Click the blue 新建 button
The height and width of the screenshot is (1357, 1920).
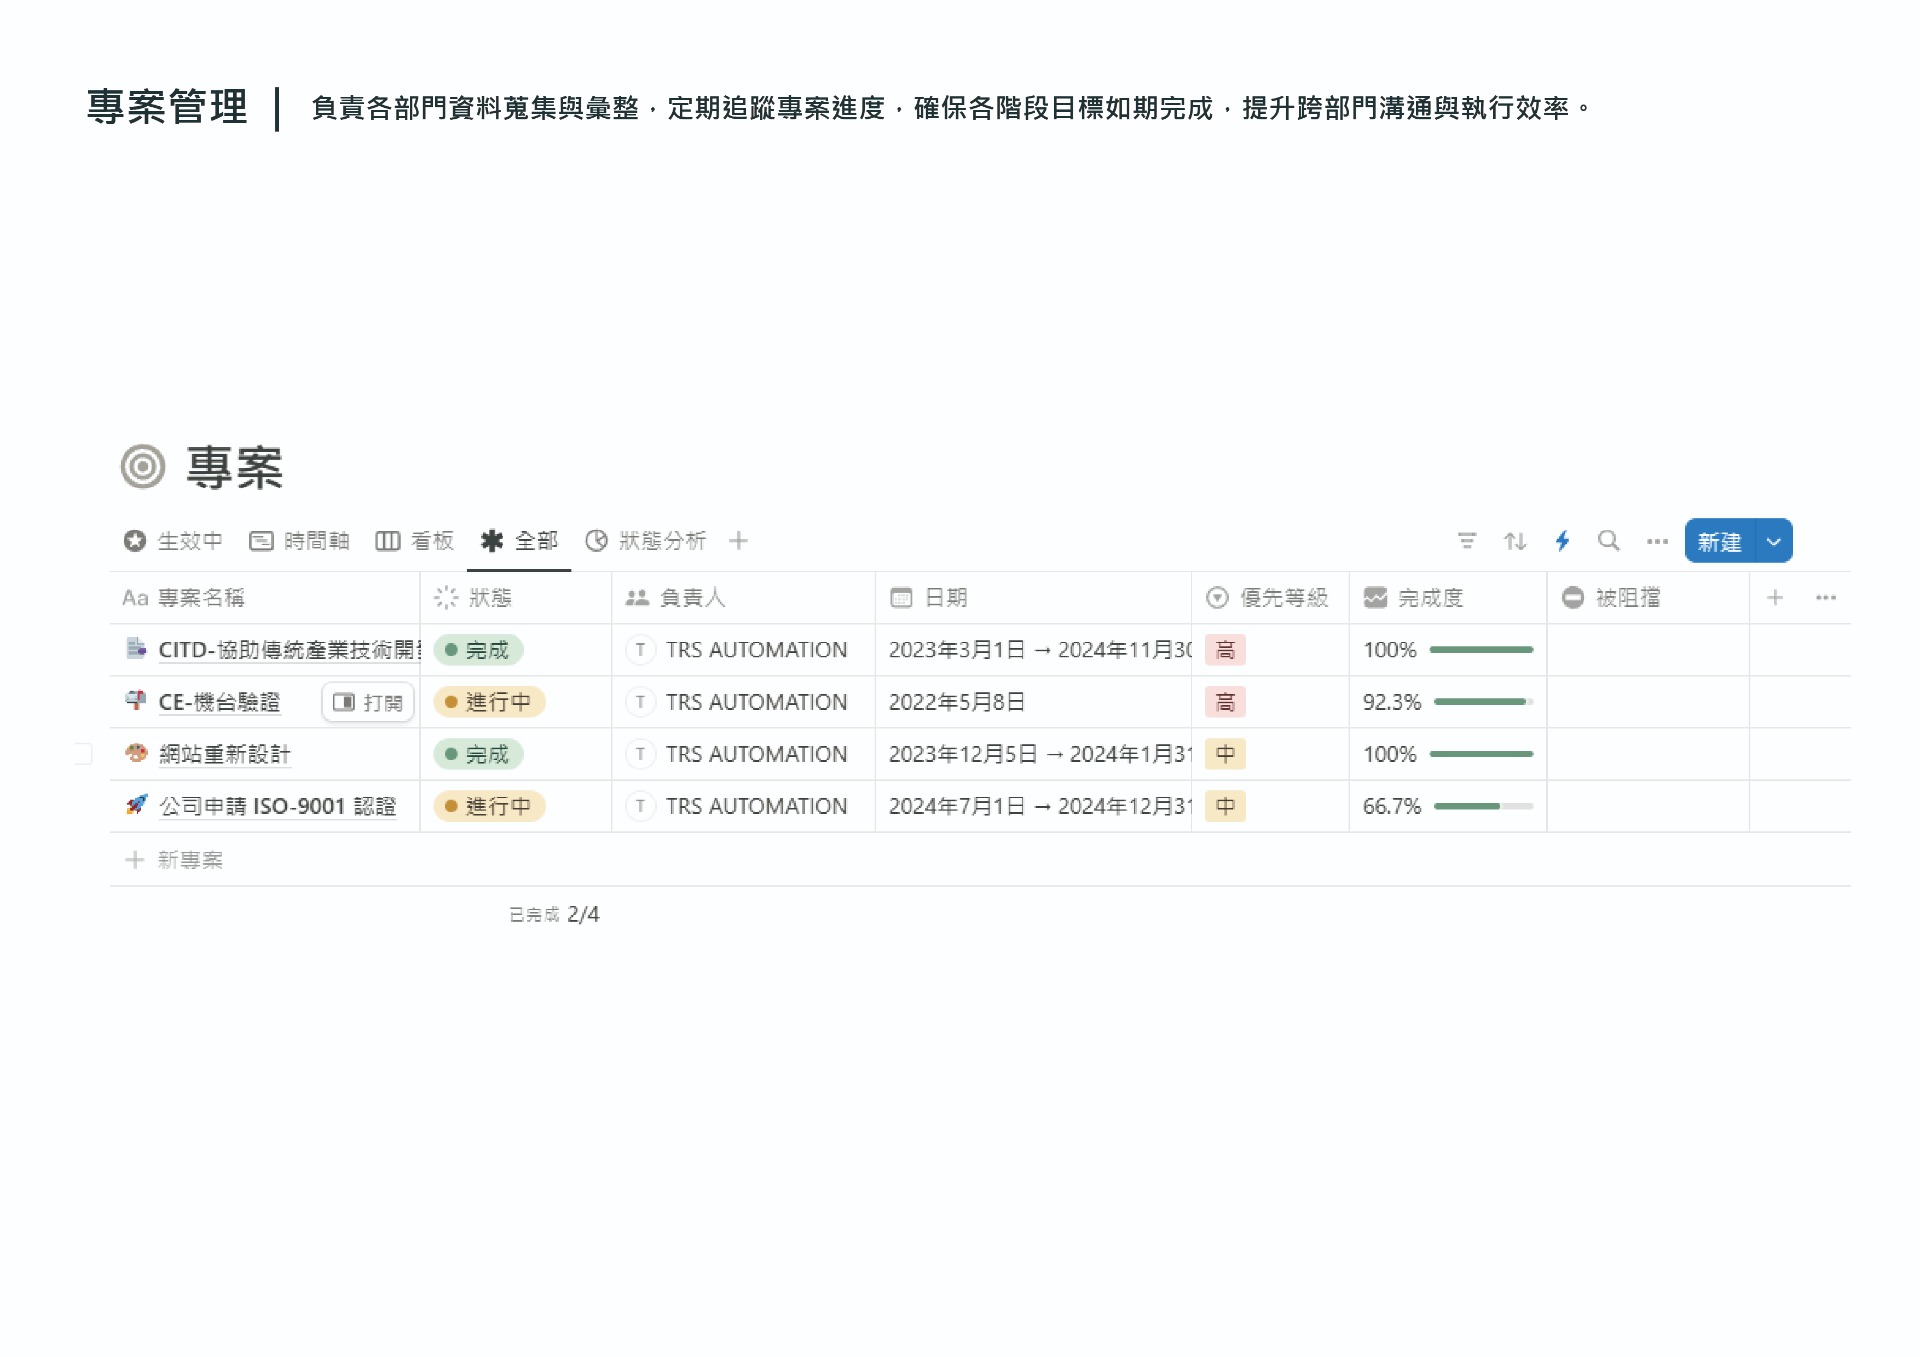tap(1719, 542)
